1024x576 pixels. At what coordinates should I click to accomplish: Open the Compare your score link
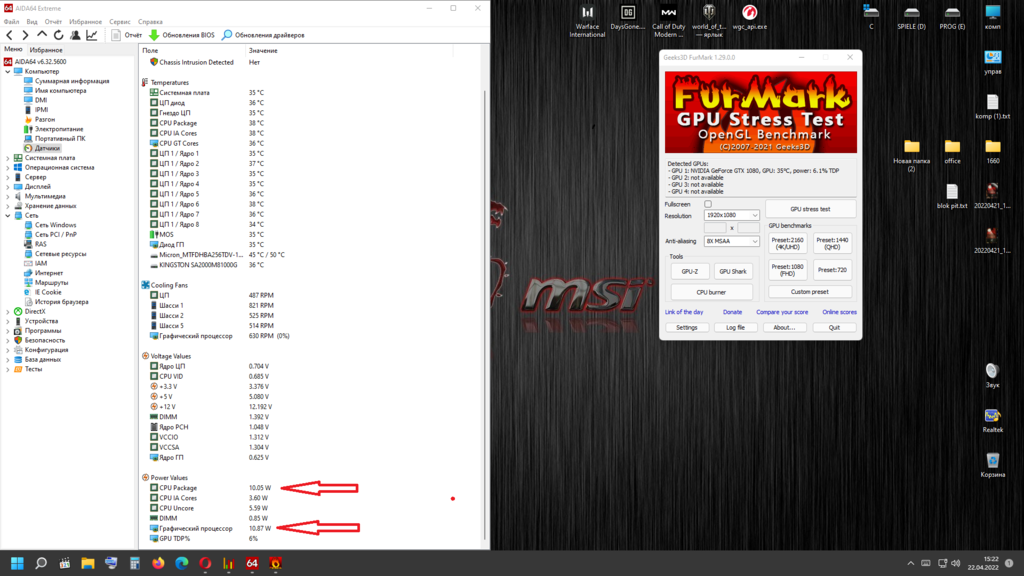click(782, 312)
